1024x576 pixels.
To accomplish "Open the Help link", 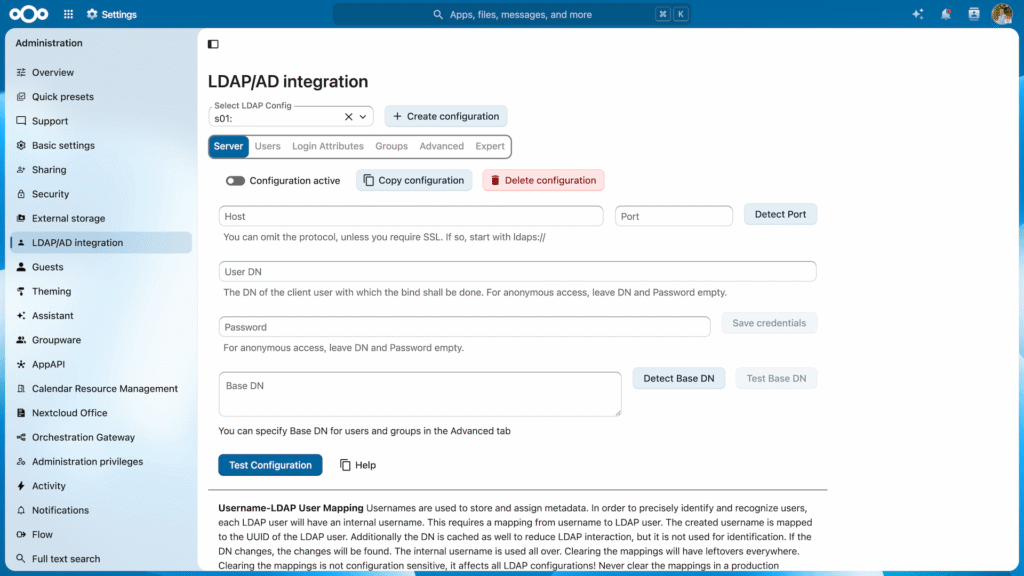I will pyautogui.click(x=358, y=465).
